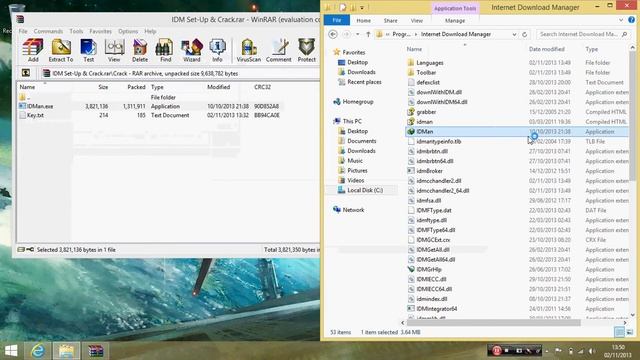Image resolution: width=640 pixels, height=360 pixels.
Task: Sort WinRAR list by the Modified column
Action: [x=218, y=87]
